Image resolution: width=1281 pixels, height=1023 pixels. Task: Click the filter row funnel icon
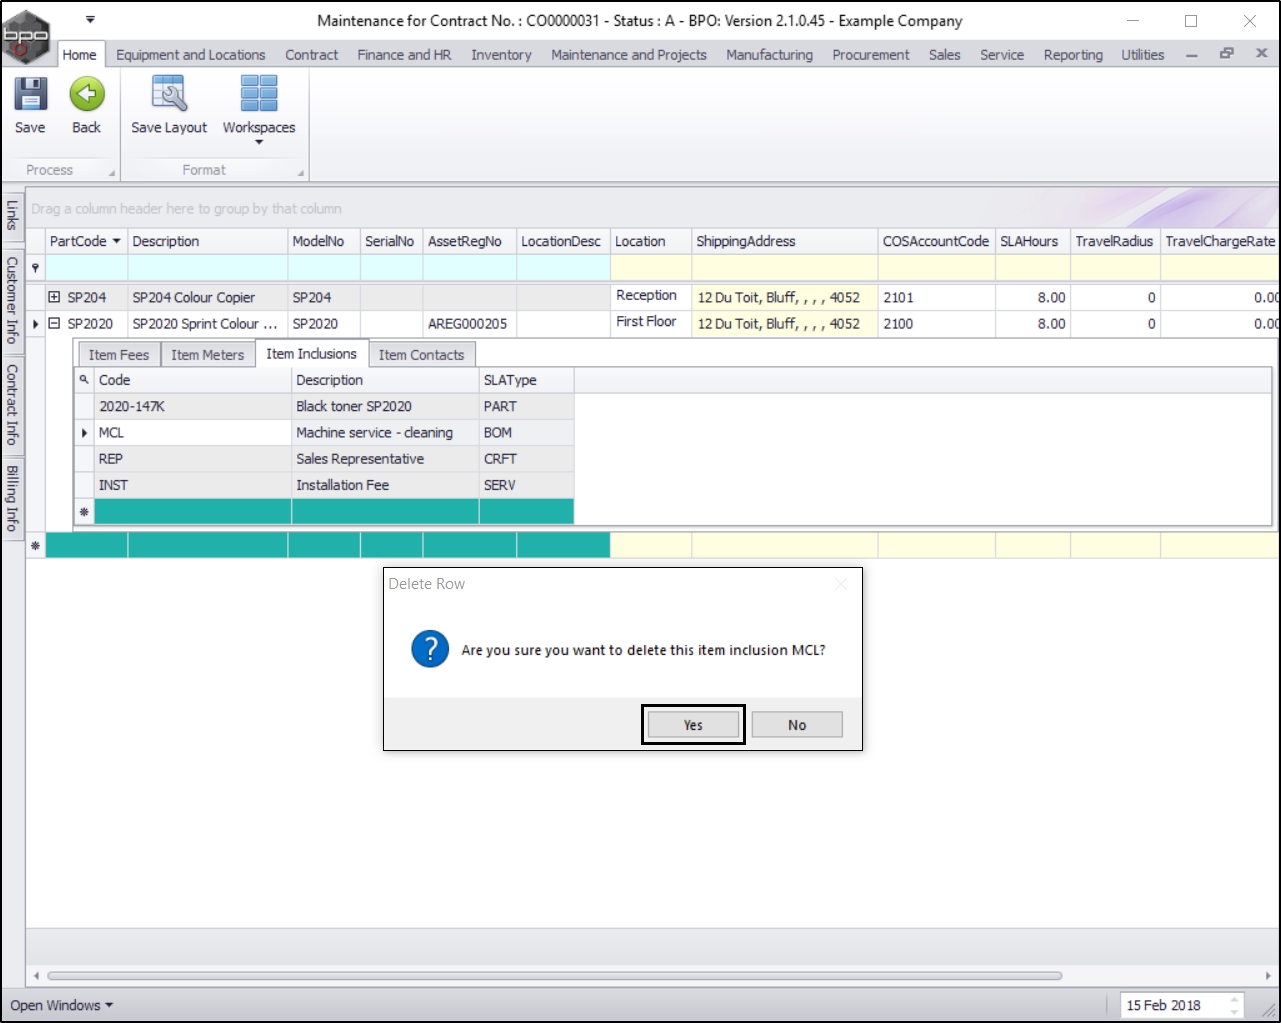coord(36,268)
